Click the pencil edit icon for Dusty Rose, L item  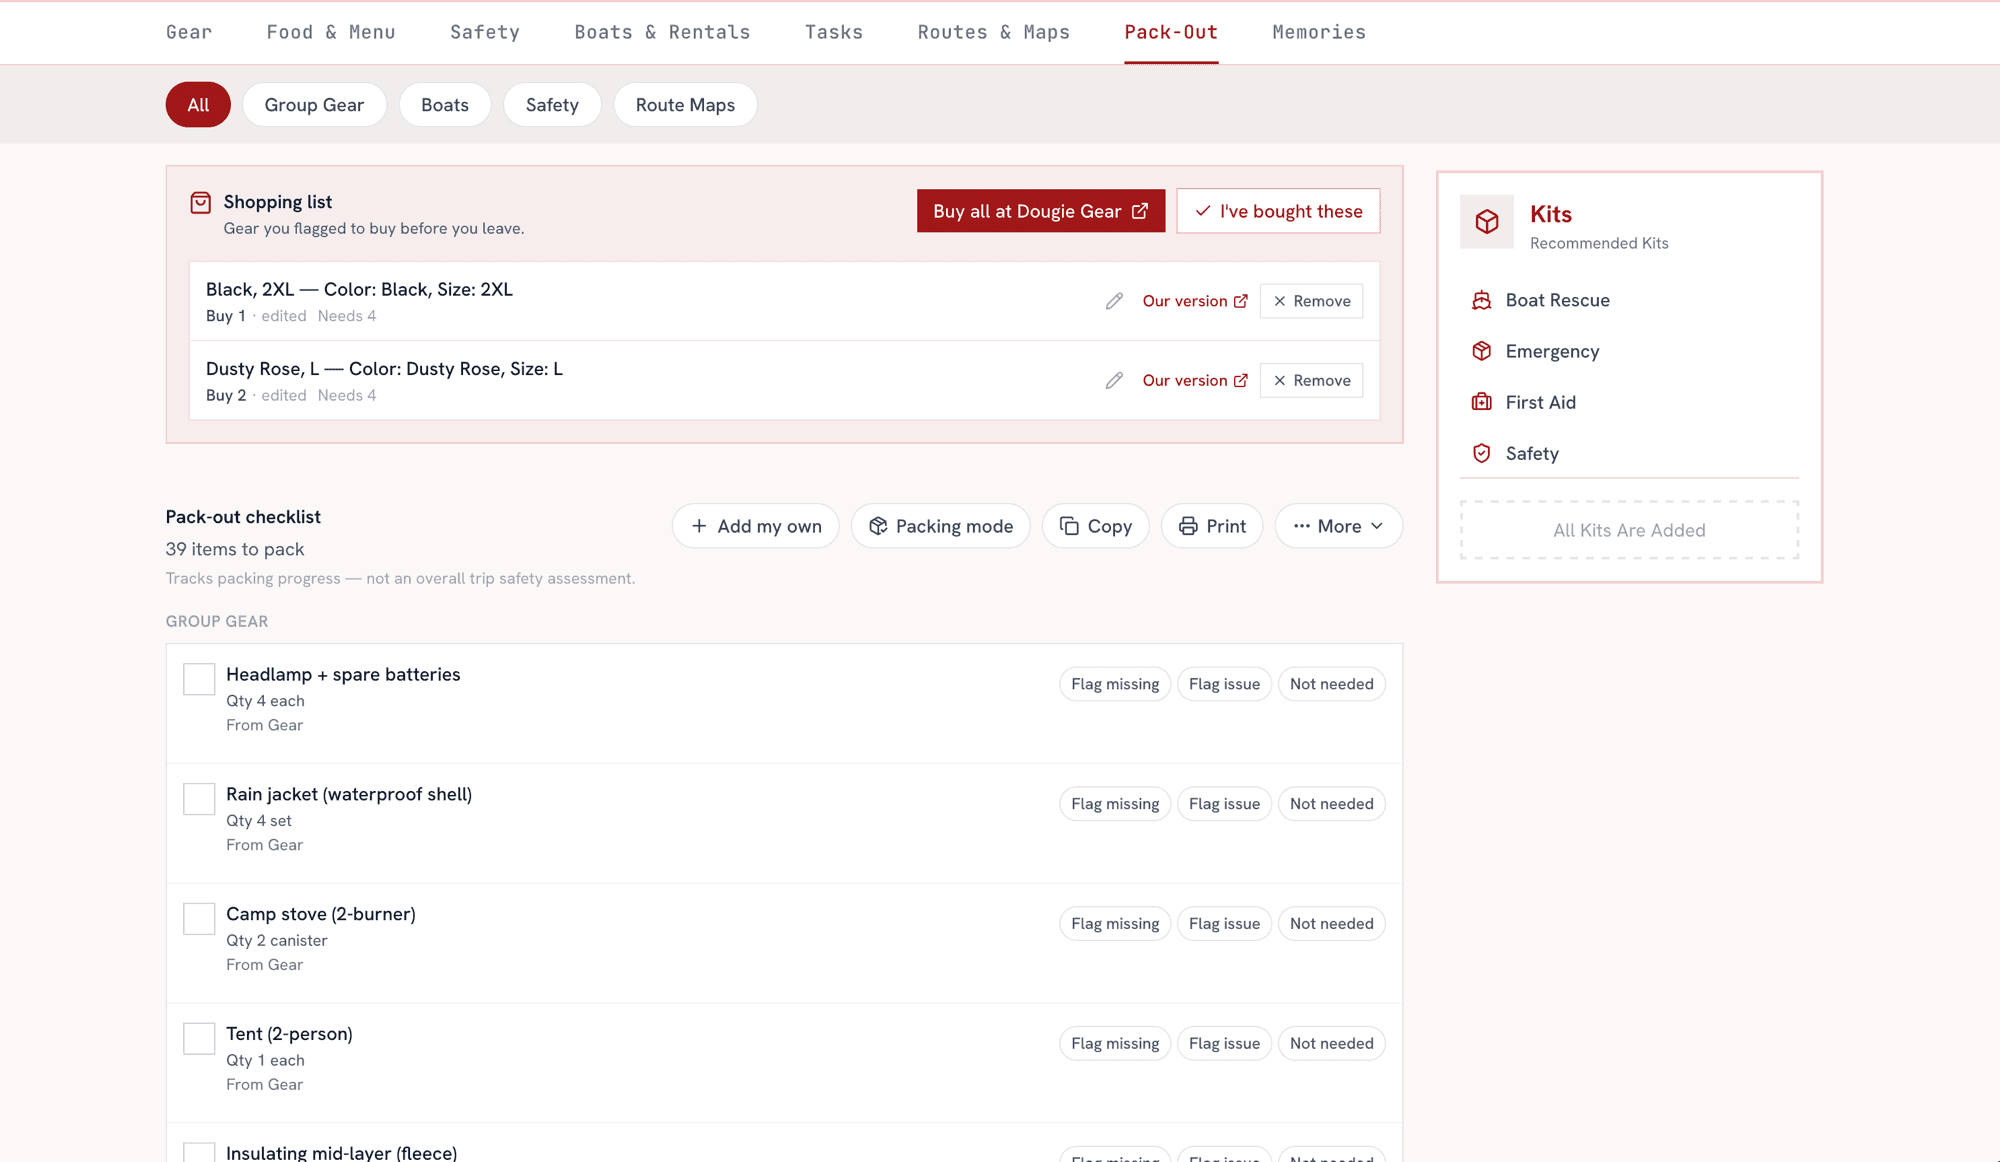pyautogui.click(x=1114, y=381)
